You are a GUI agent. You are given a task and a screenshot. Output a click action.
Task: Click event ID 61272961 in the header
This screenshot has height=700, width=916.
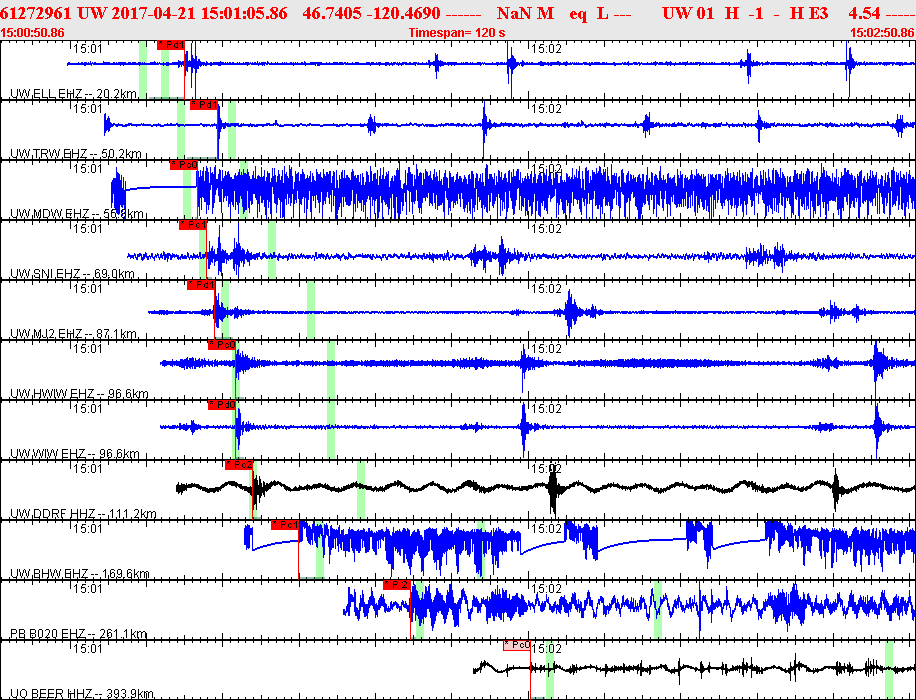38,13
